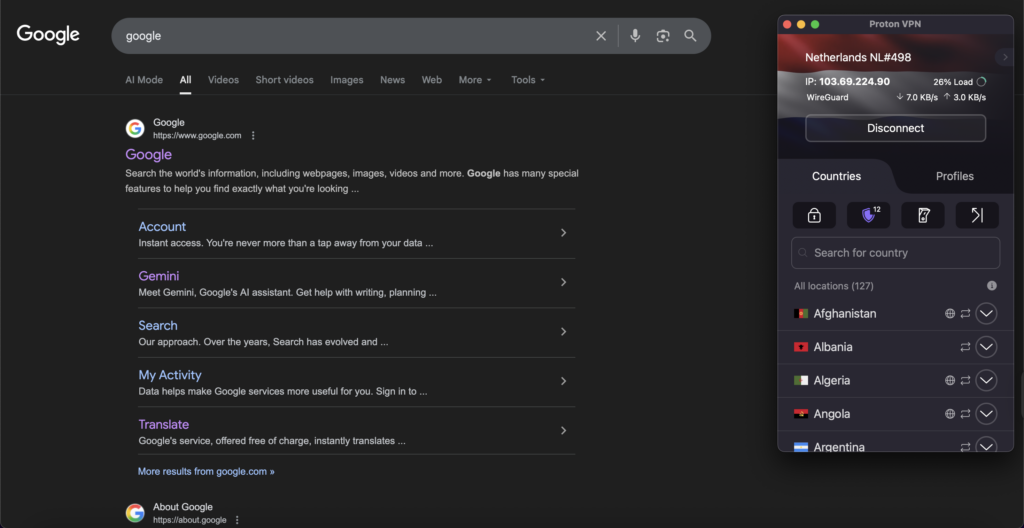Open the Search sitelink
Viewport: 1024px width, 528px height.
click(158, 325)
